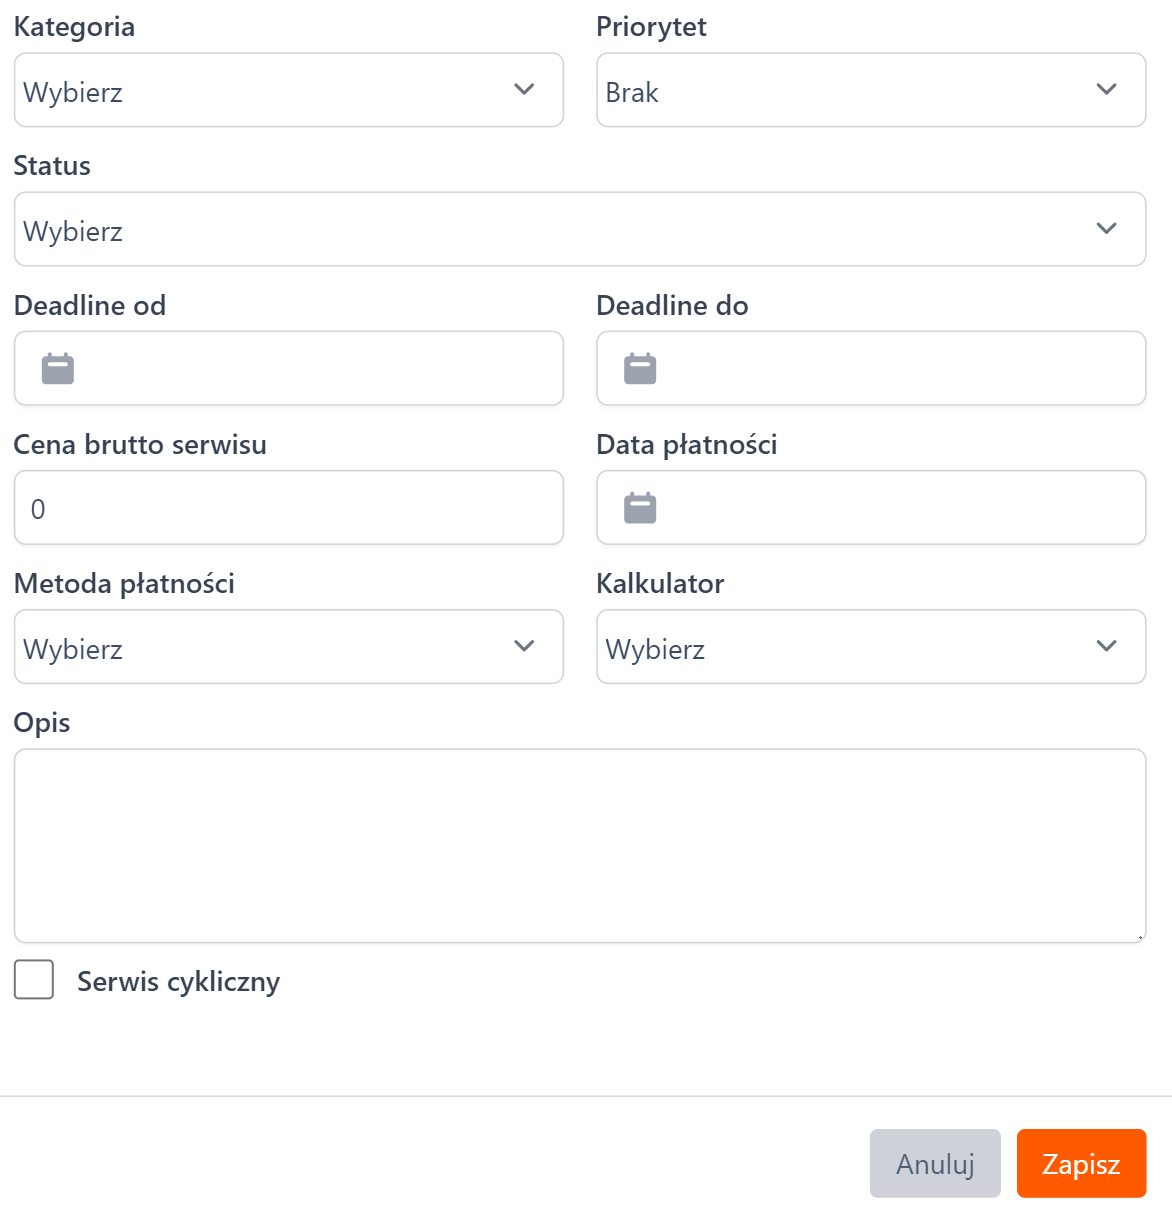Click chevron arrow of Kalkulator dropdown
Image resolution: width=1172 pixels, height=1224 pixels.
point(1106,647)
